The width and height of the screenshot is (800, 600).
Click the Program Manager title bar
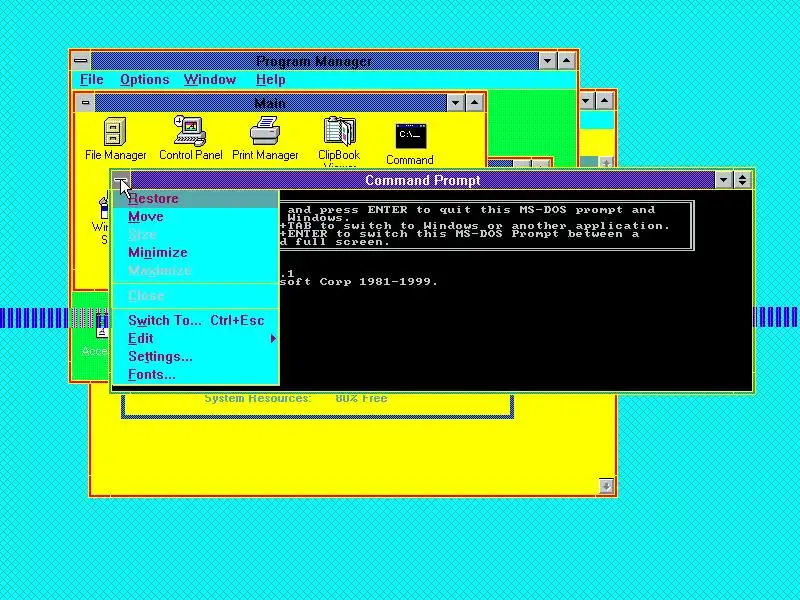point(314,61)
